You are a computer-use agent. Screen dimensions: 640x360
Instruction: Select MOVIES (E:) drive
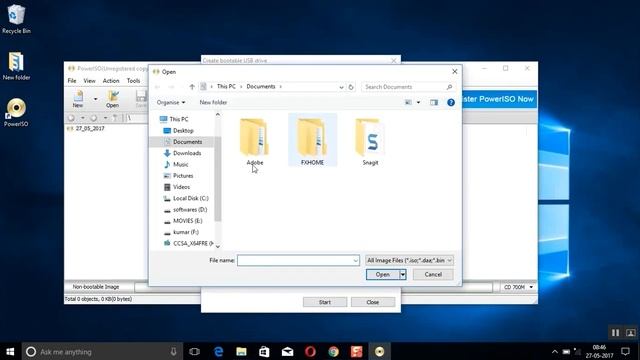pos(187,221)
